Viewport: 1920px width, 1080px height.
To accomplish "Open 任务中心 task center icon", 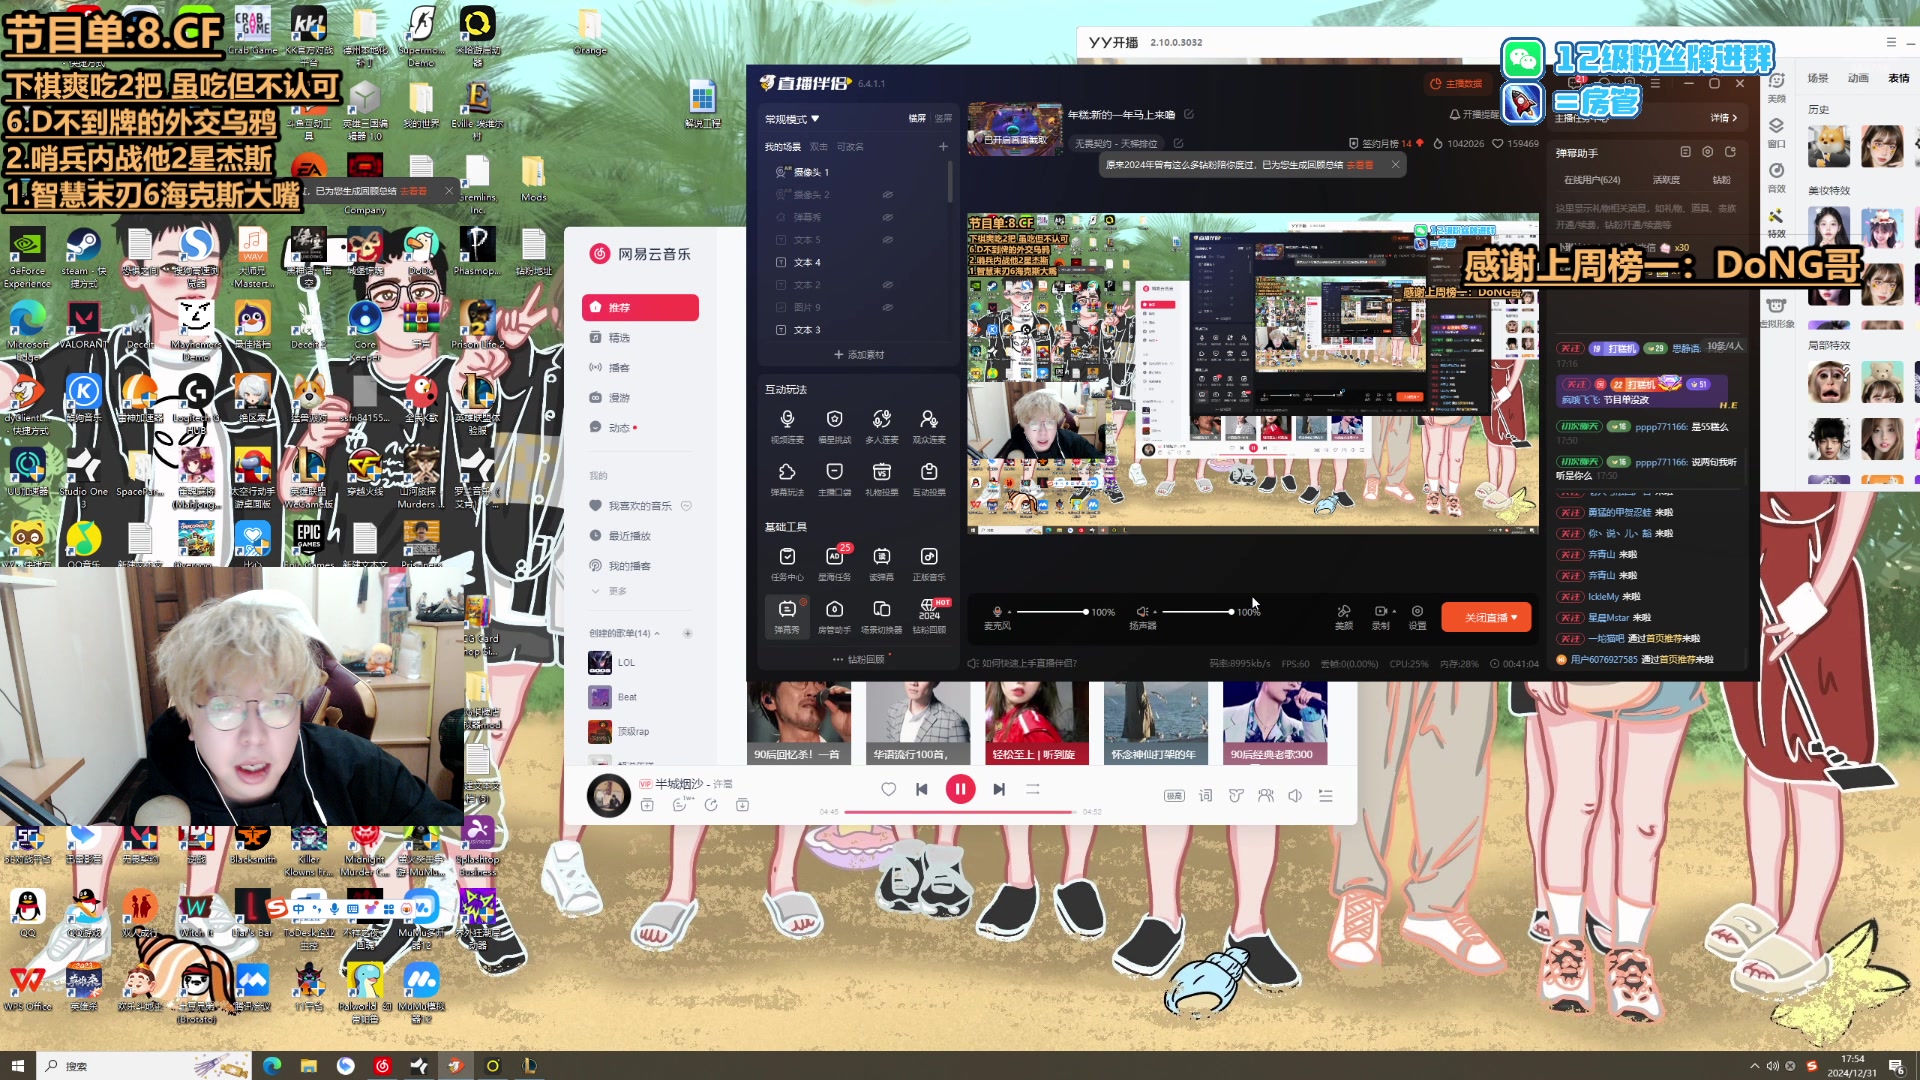I will pos(787,563).
